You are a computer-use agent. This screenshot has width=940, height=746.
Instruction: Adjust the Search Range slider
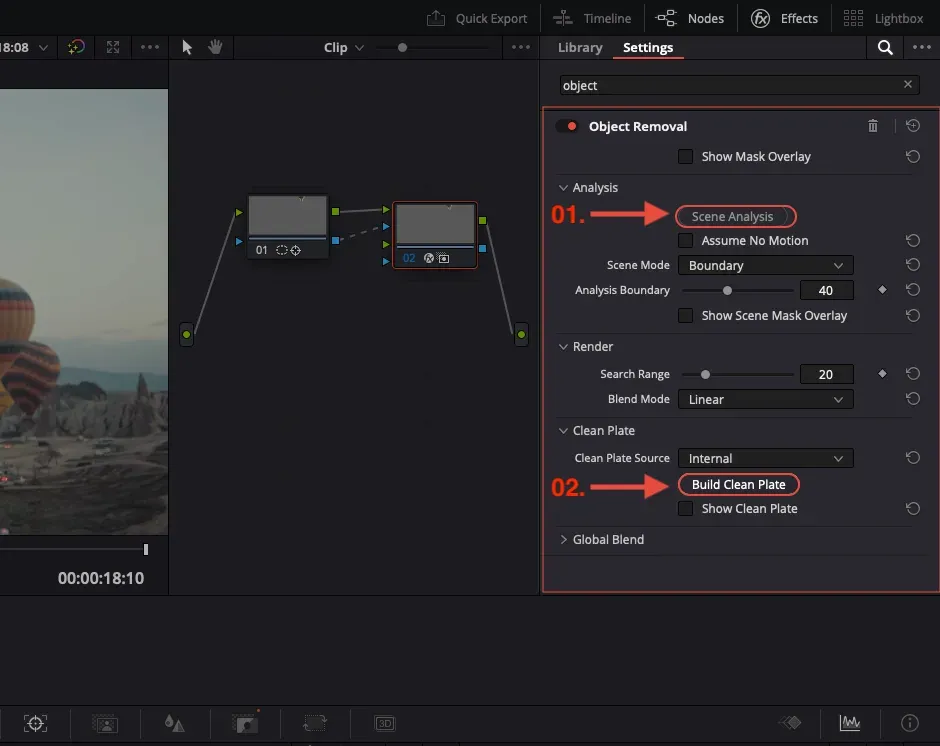(x=706, y=374)
